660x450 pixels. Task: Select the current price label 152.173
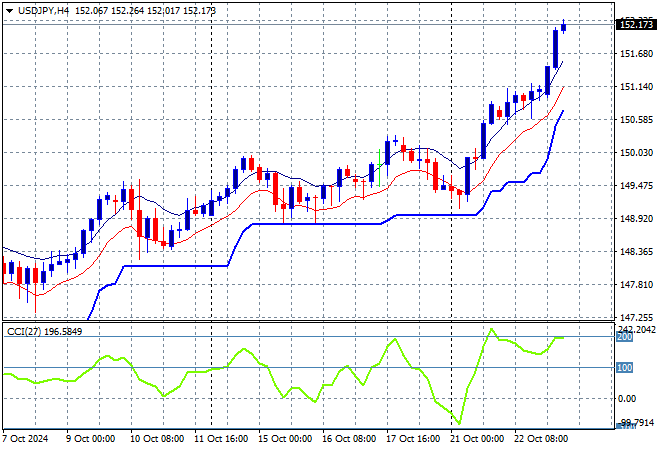[636, 25]
